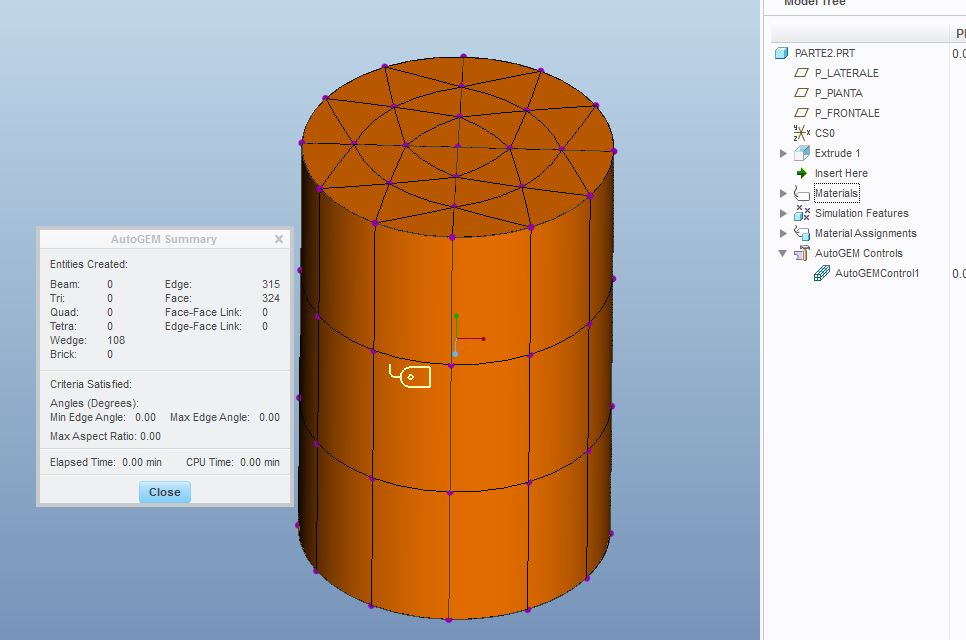Click the Edge count value 315
Screen dimensions: 966x640
(x=270, y=284)
